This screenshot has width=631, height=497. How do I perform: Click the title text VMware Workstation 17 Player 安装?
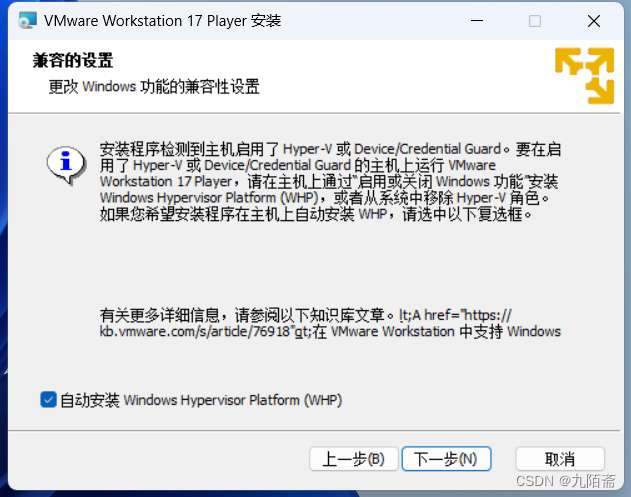coord(163,21)
